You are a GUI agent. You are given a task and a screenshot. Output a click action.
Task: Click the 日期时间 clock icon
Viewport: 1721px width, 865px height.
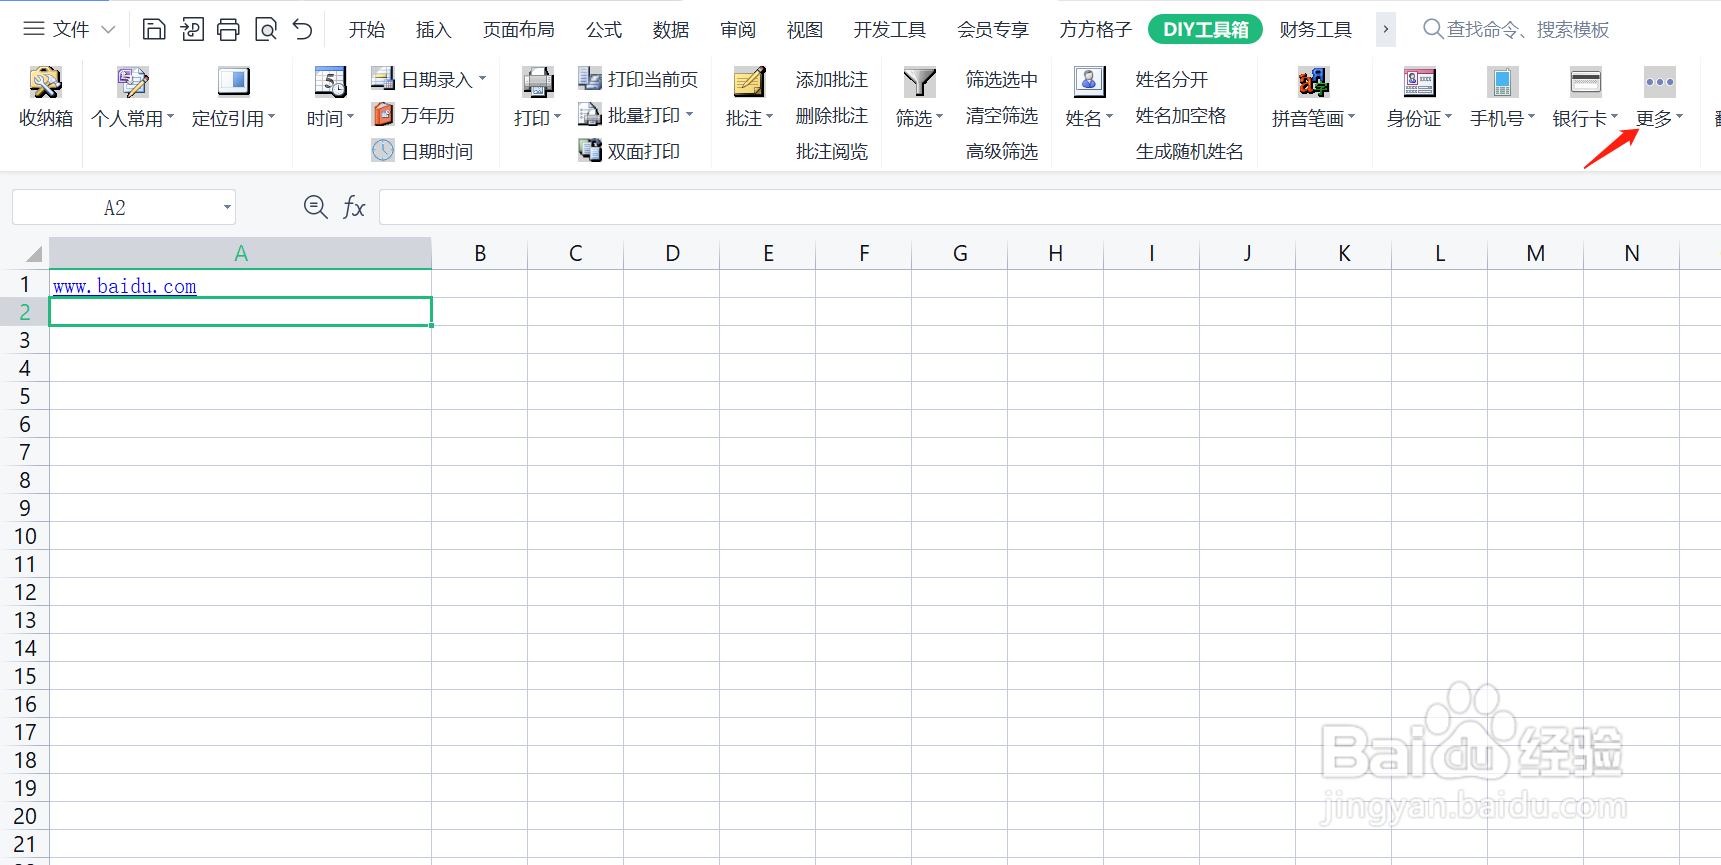(383, 150)
